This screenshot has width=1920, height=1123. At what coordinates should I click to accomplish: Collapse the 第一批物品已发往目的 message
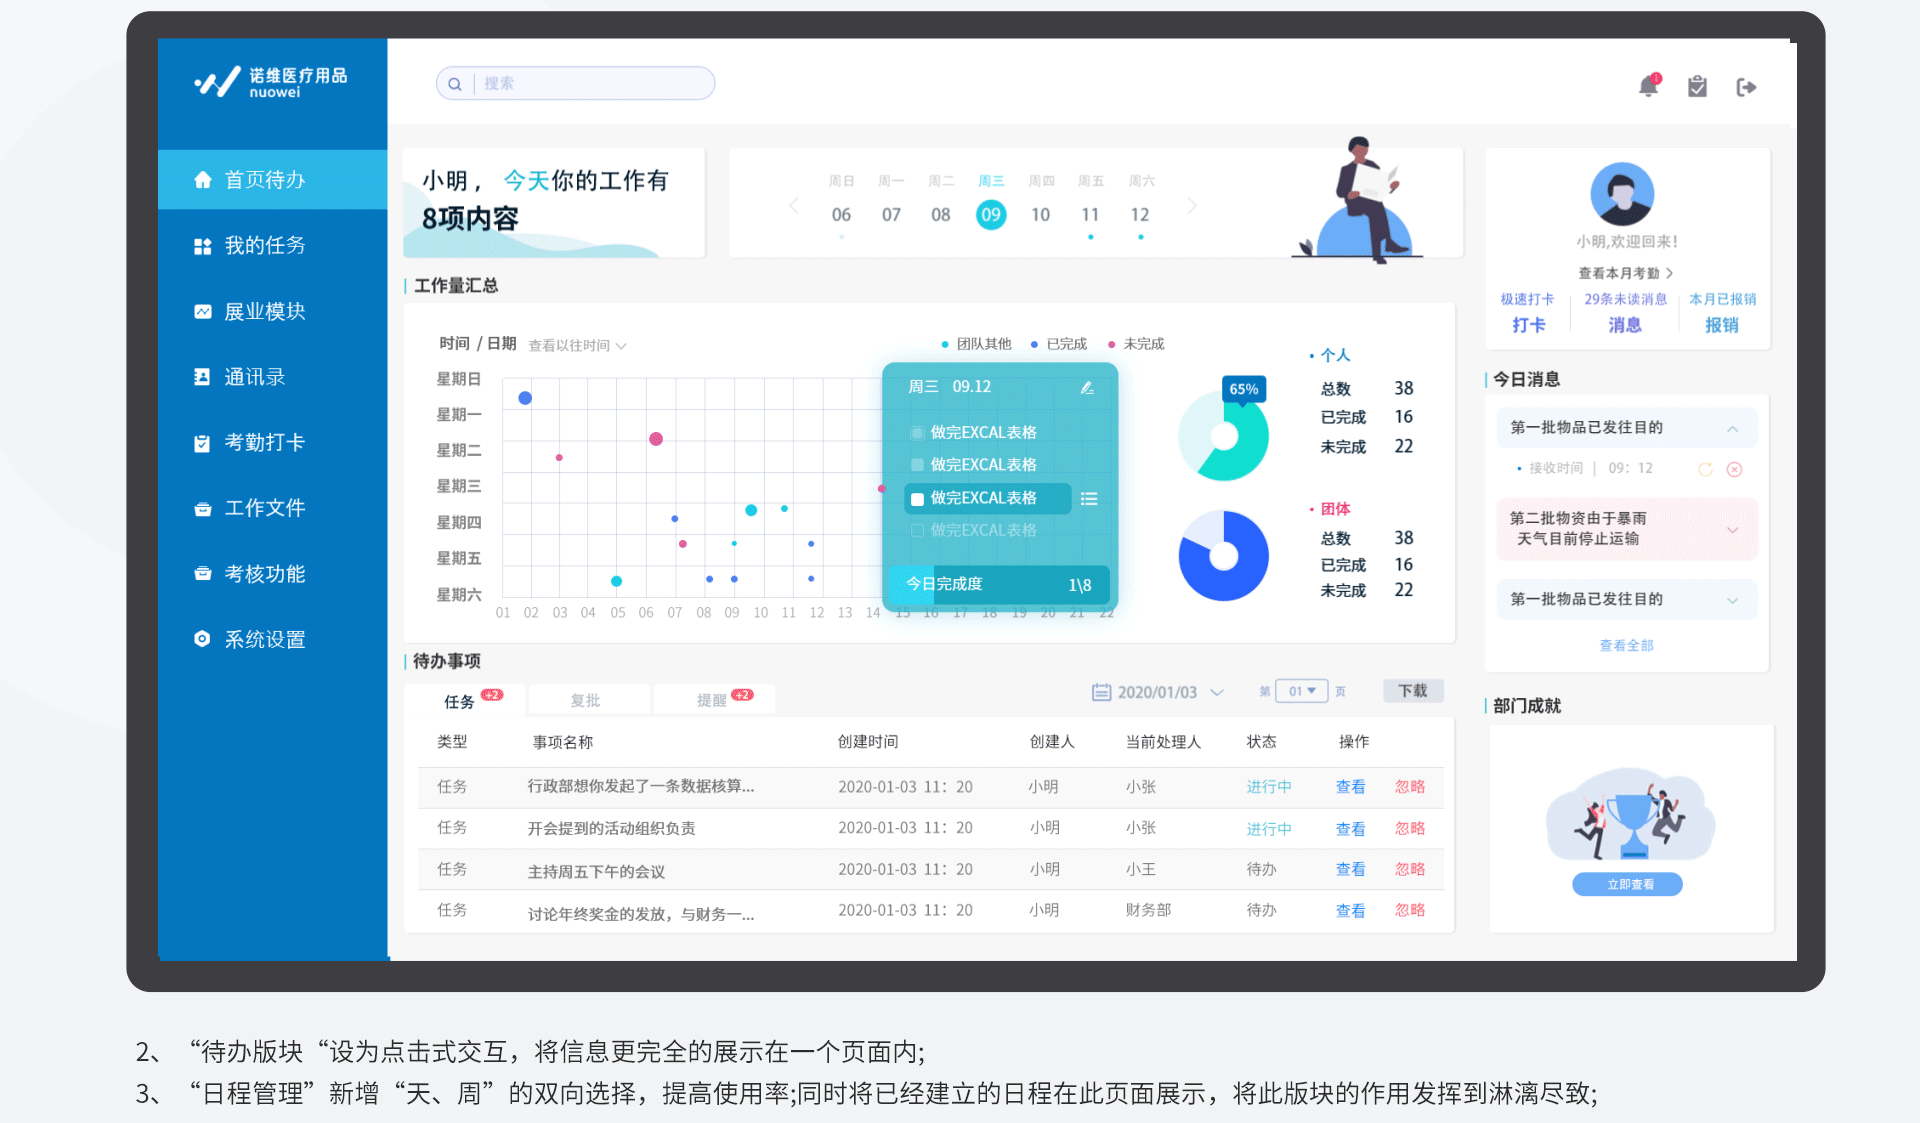pyautogui.click(x=1733, y=427)
